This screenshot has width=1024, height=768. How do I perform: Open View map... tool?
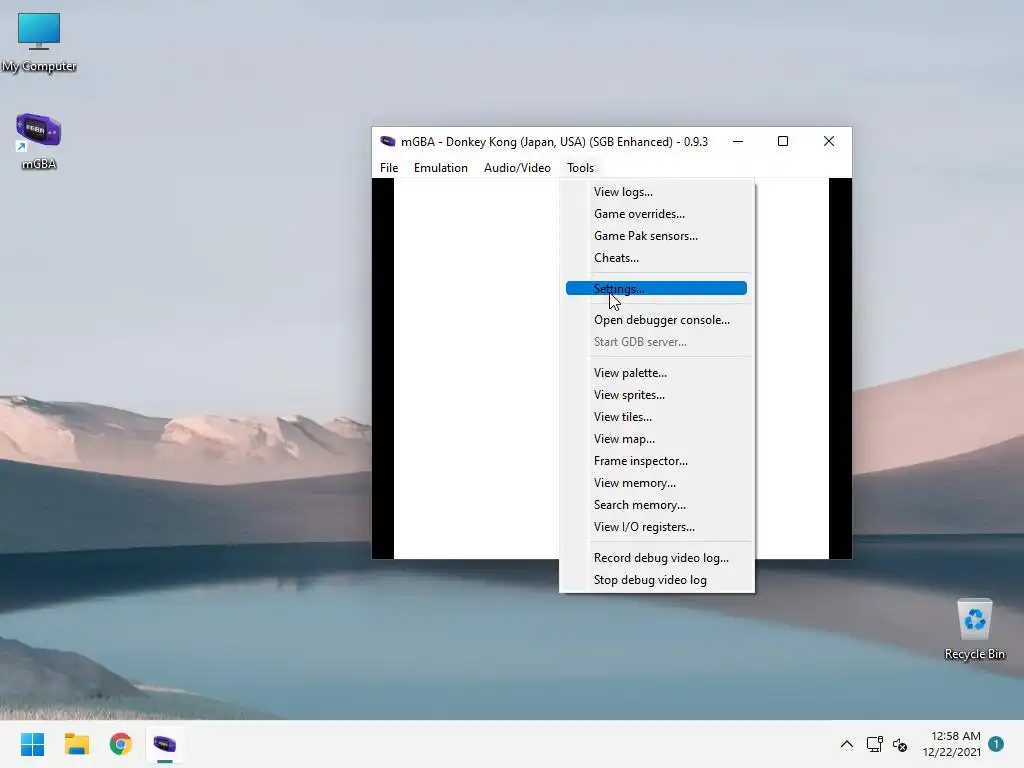click(x=656, y=439)
